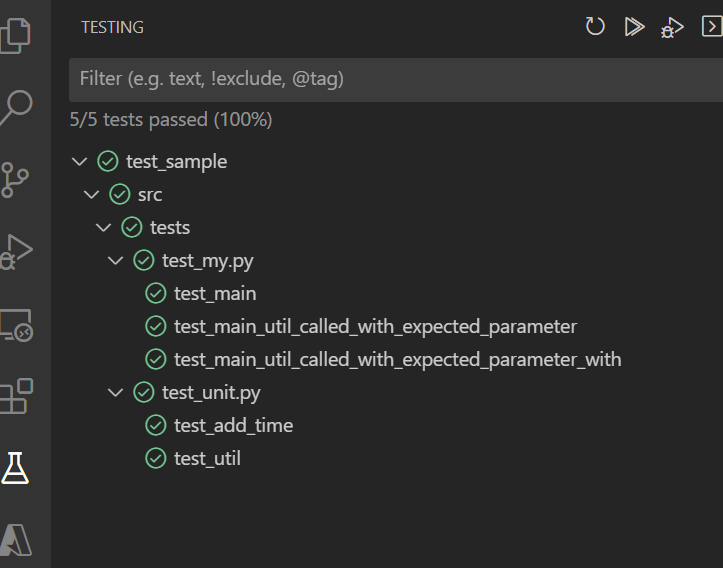
Task: Select test_main_util_called_with_expected_parameter label
Action: click(x=375, y=327)
